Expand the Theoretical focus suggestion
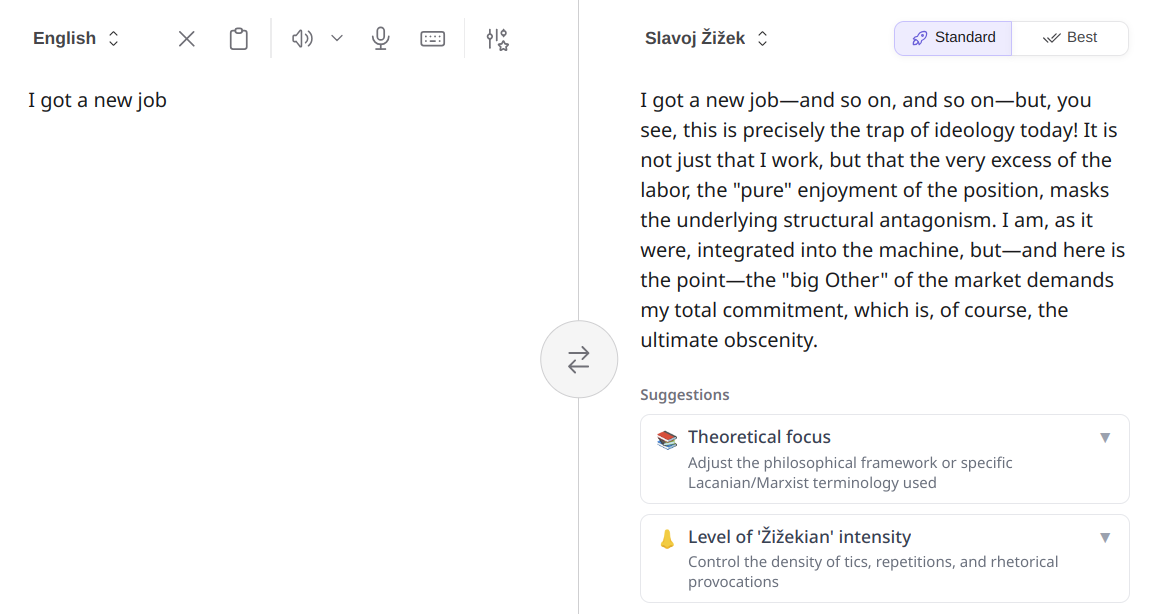The width and height of the screenshot is (1172, 614). (x=1105, y=437)
